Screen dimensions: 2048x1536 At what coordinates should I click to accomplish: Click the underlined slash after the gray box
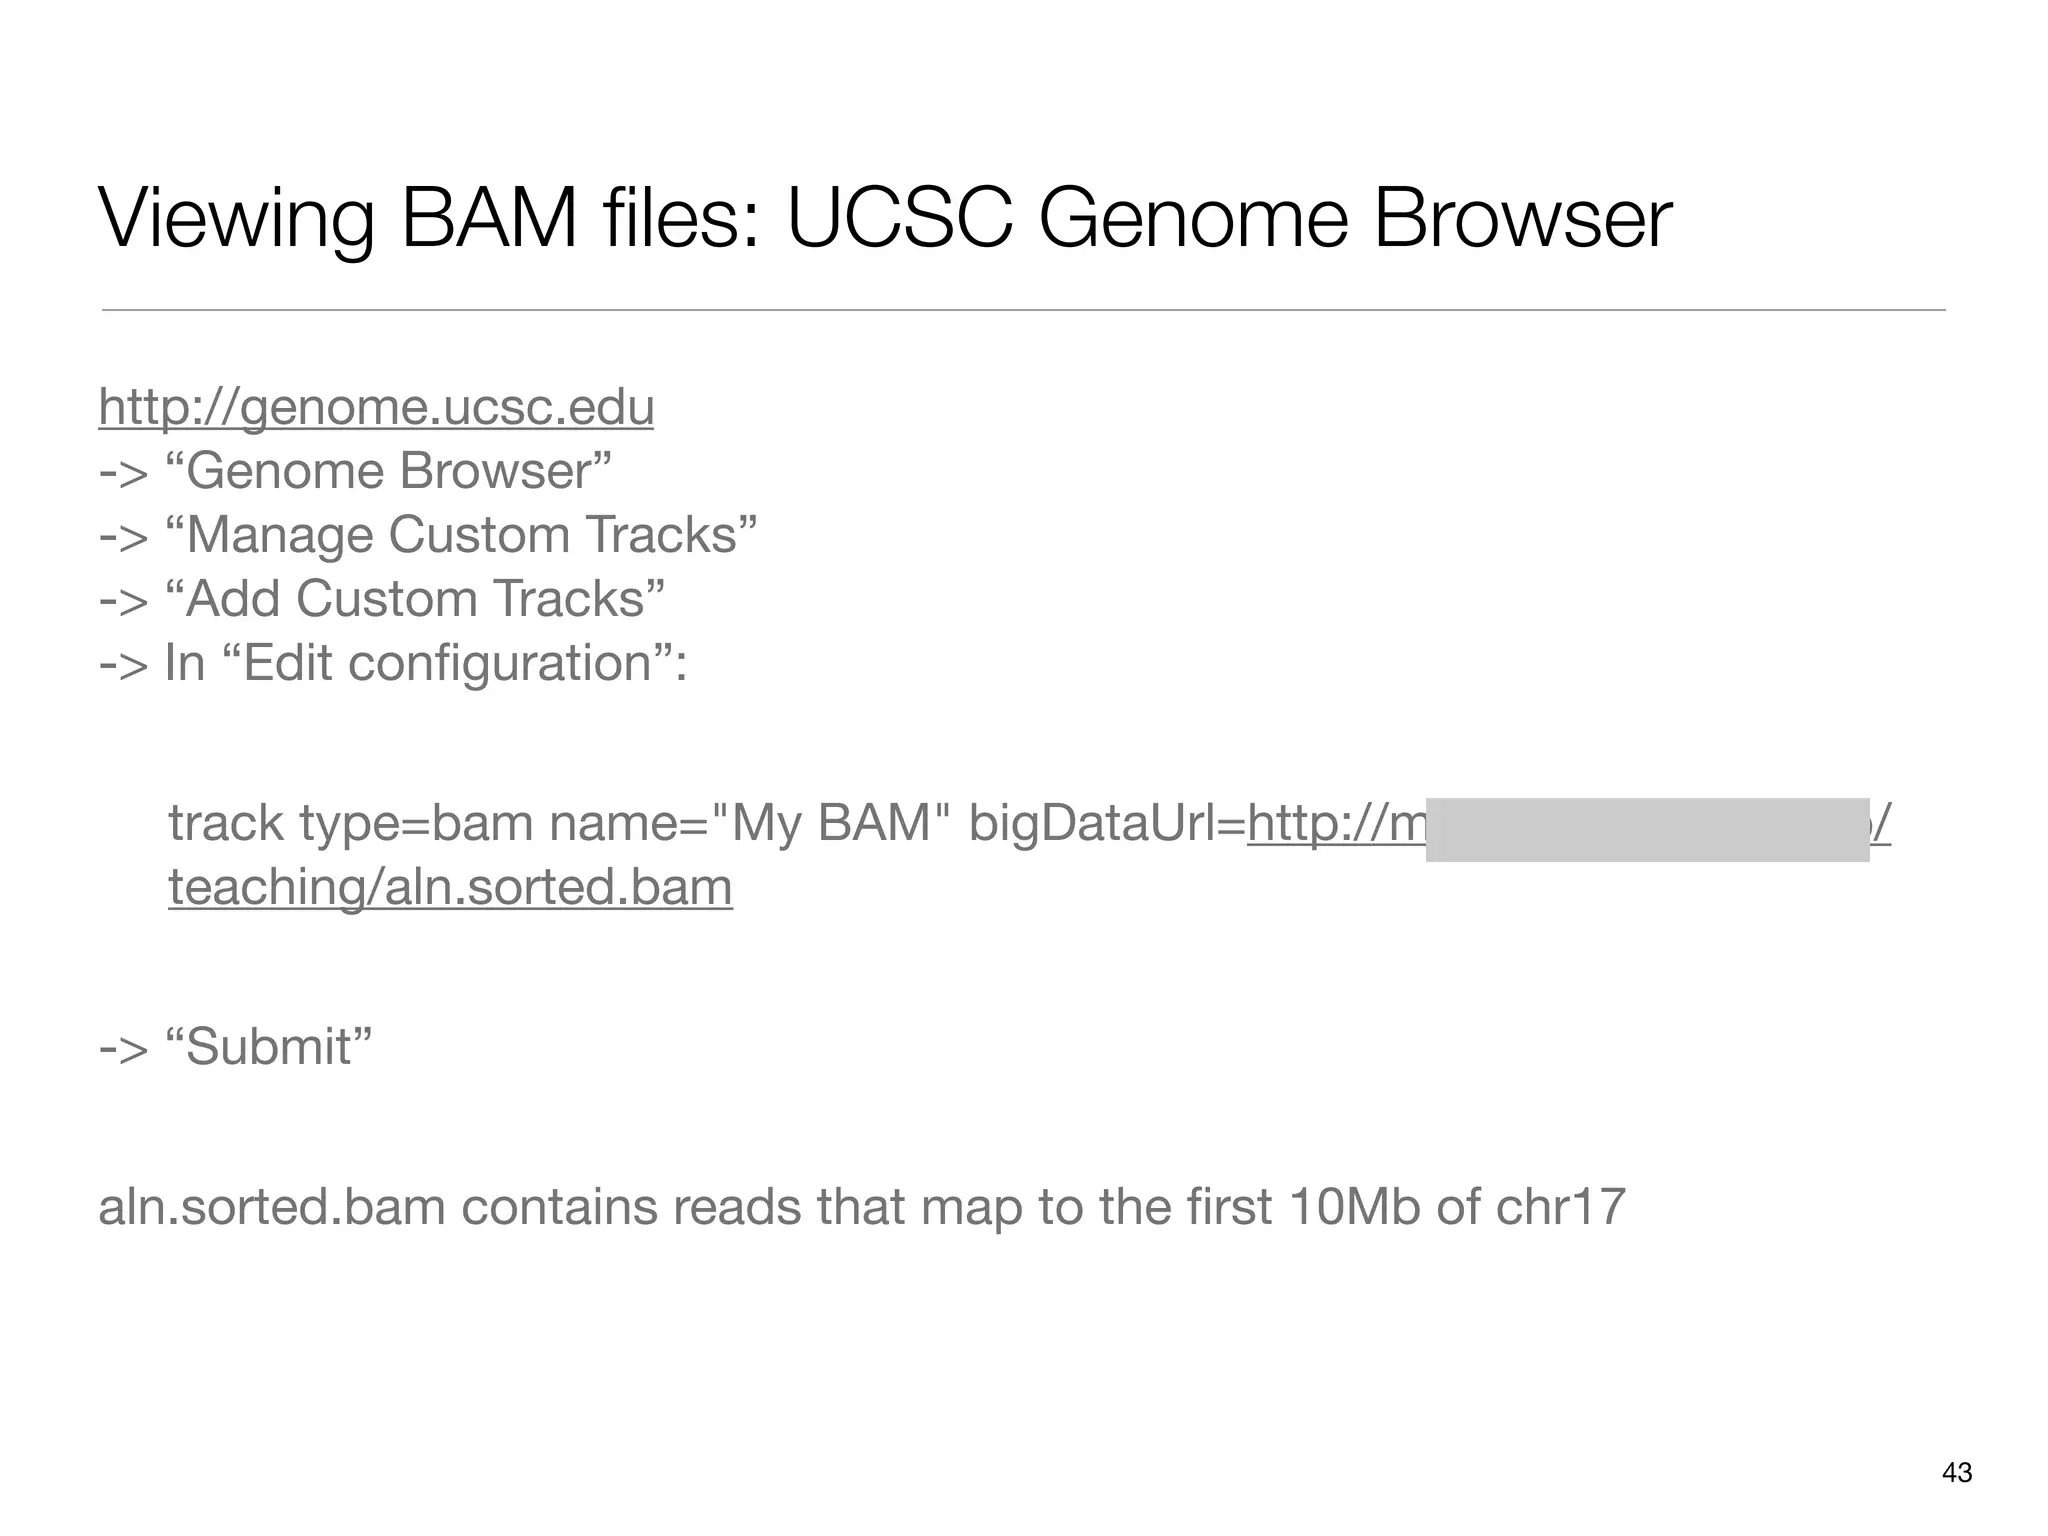click(x=1881, y=824)
